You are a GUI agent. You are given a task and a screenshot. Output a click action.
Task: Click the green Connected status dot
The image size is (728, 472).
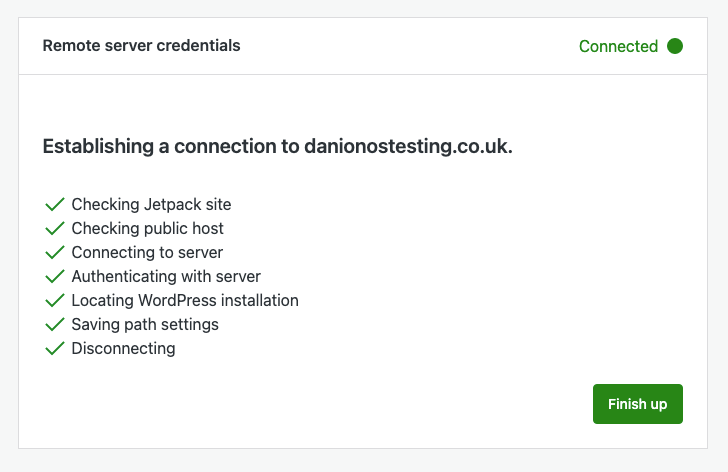[675, 46]
